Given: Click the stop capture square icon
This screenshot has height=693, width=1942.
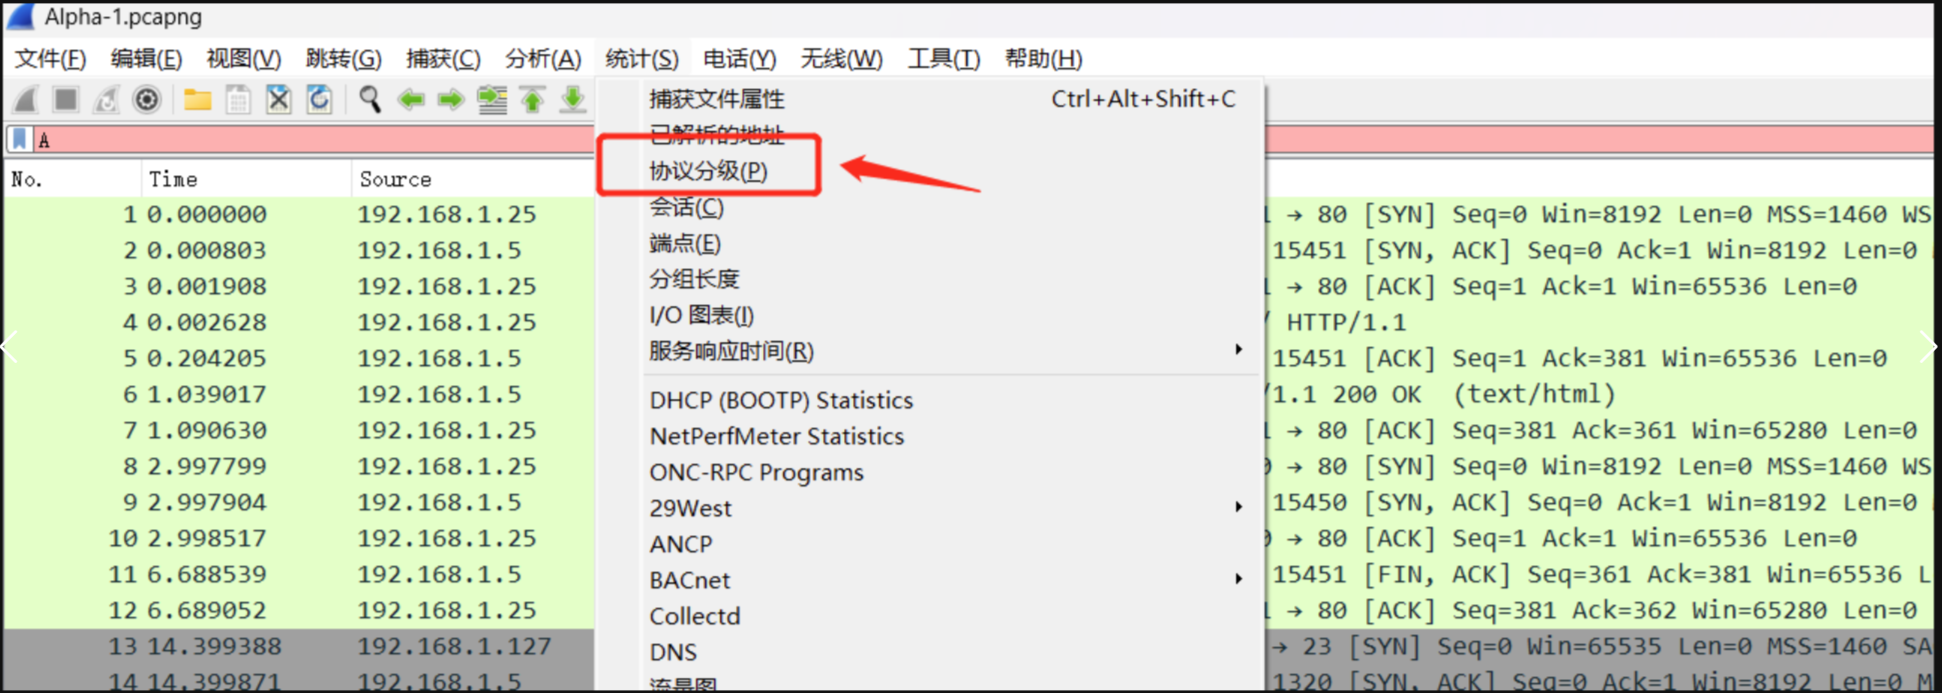Looking at the screenshot, I should pyautogui.click(x=66, y=100).
